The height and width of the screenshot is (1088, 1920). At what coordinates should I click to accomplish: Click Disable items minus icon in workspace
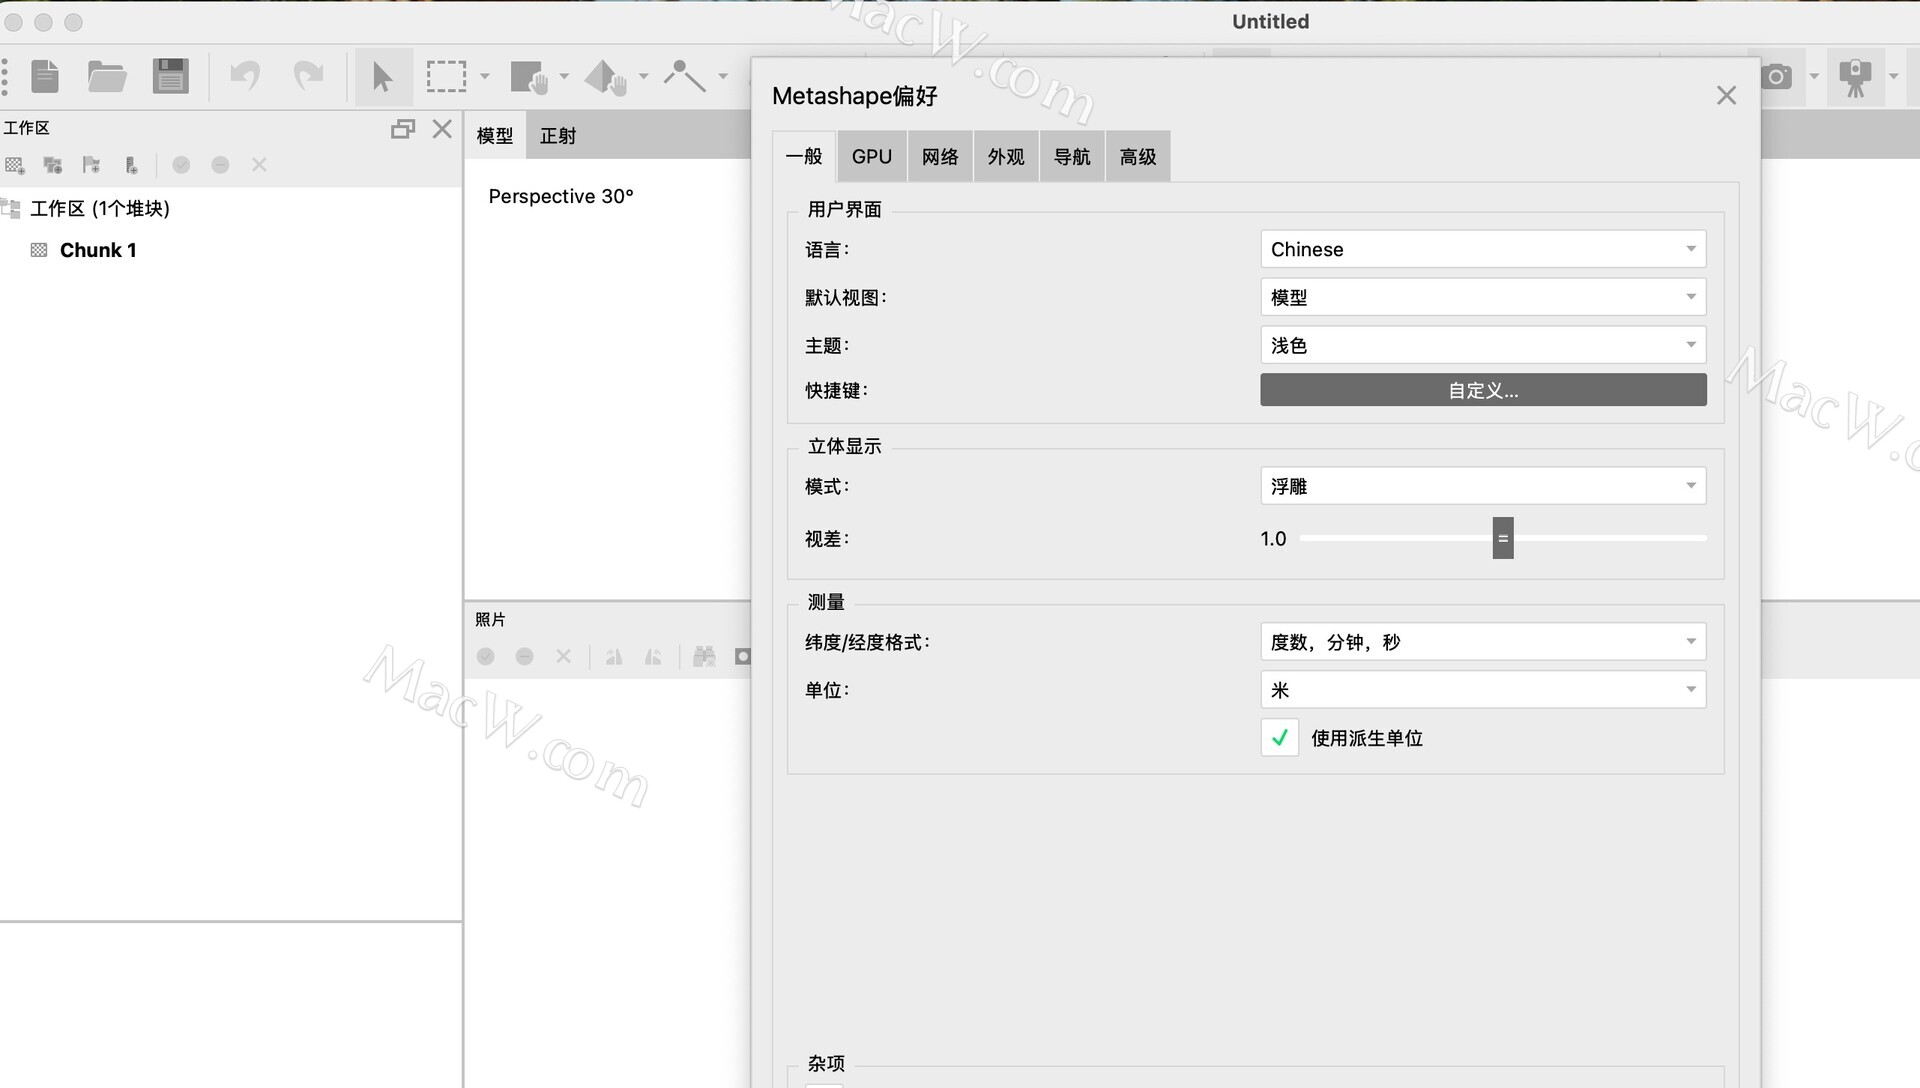tap(220, 165)
